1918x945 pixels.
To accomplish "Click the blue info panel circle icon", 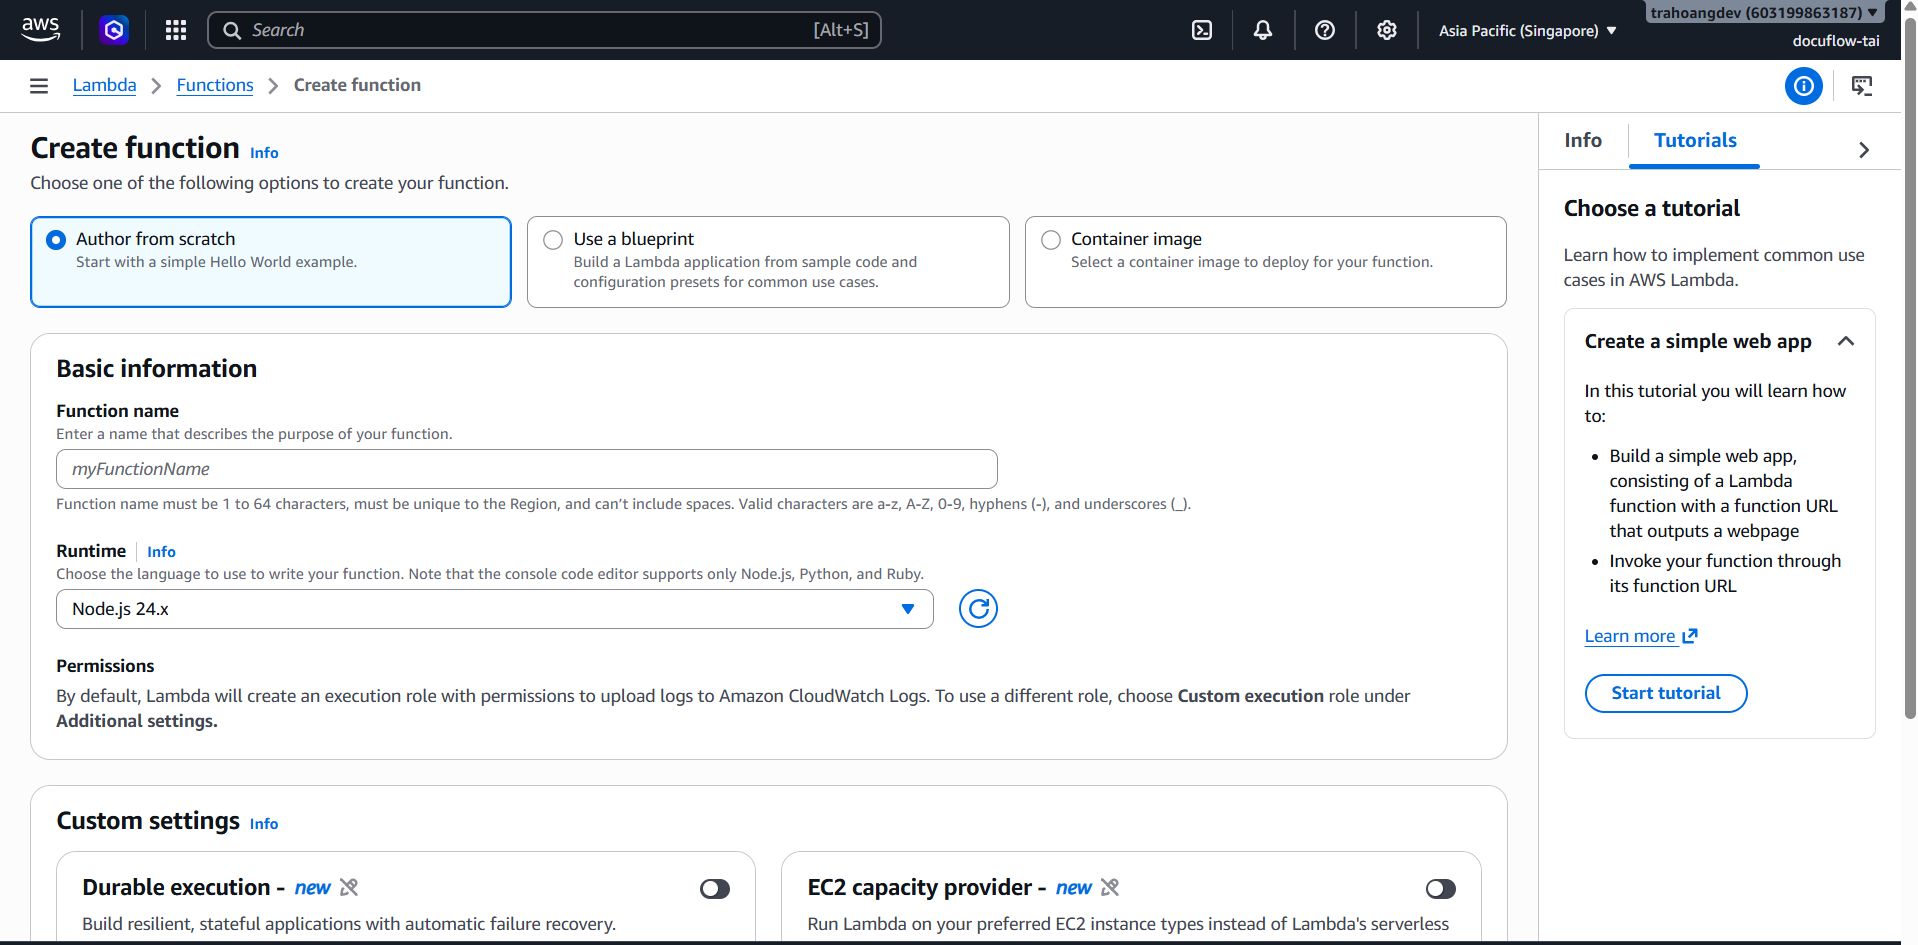I will (1804, 86).
